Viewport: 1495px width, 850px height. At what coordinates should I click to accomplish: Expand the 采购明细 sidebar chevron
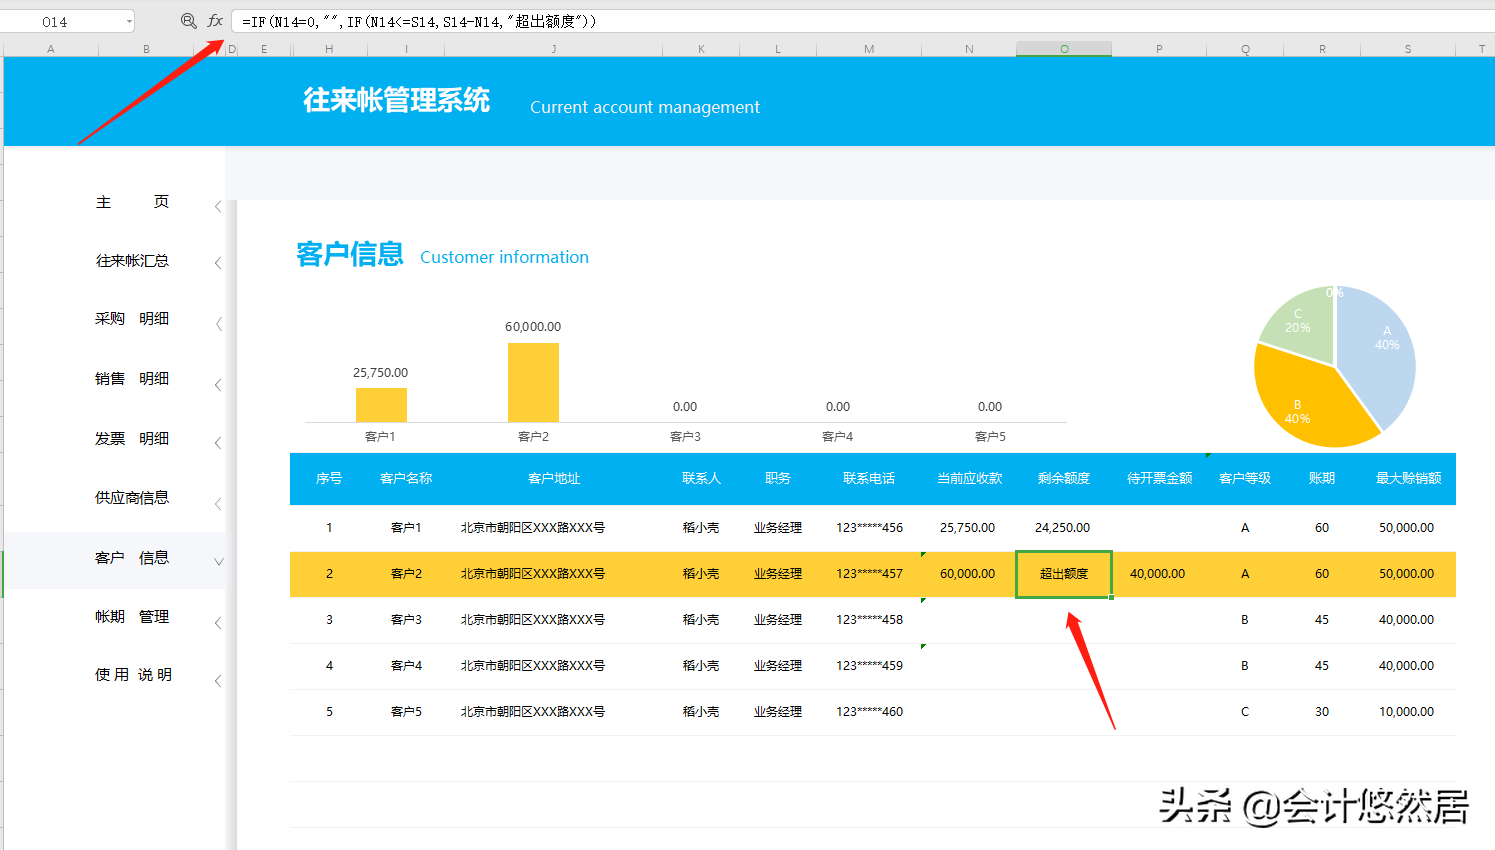click(218, 322)
